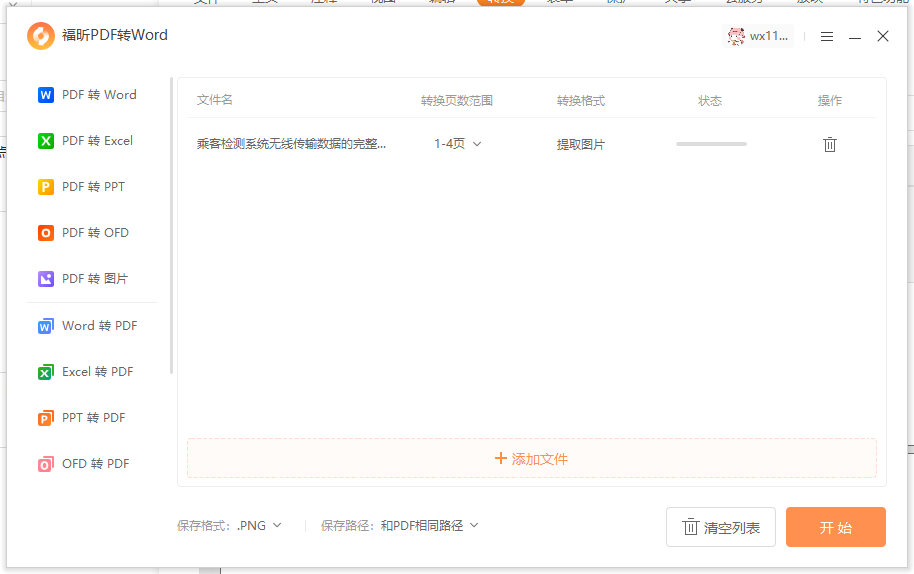Open the .PNG save format dropdown
Viewport: 914px width, 574px height.
point(260,525)
